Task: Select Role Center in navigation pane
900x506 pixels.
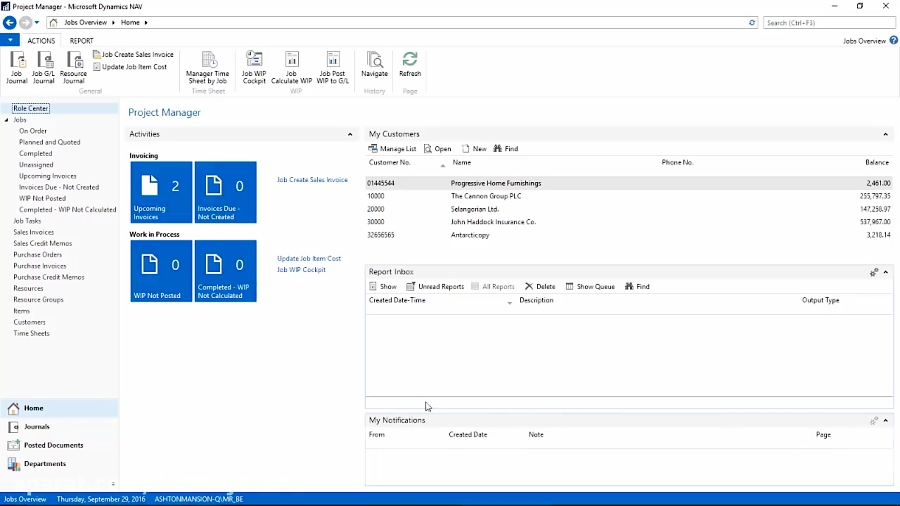Action: click(x=31, y=108)
